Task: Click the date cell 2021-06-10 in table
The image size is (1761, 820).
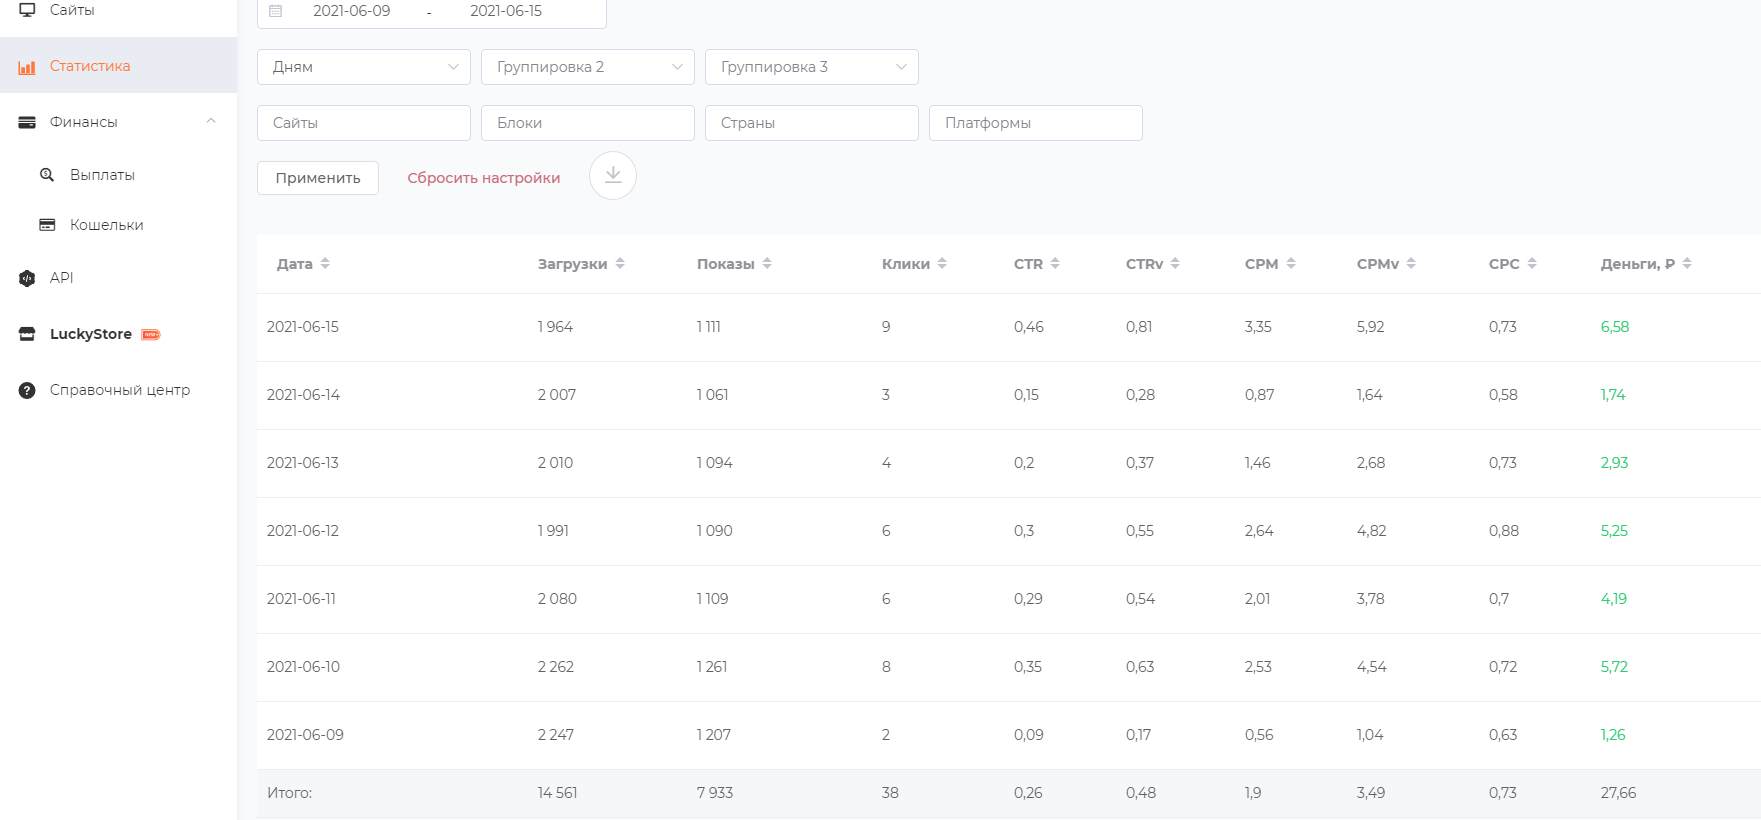Action: coord(303,667)
